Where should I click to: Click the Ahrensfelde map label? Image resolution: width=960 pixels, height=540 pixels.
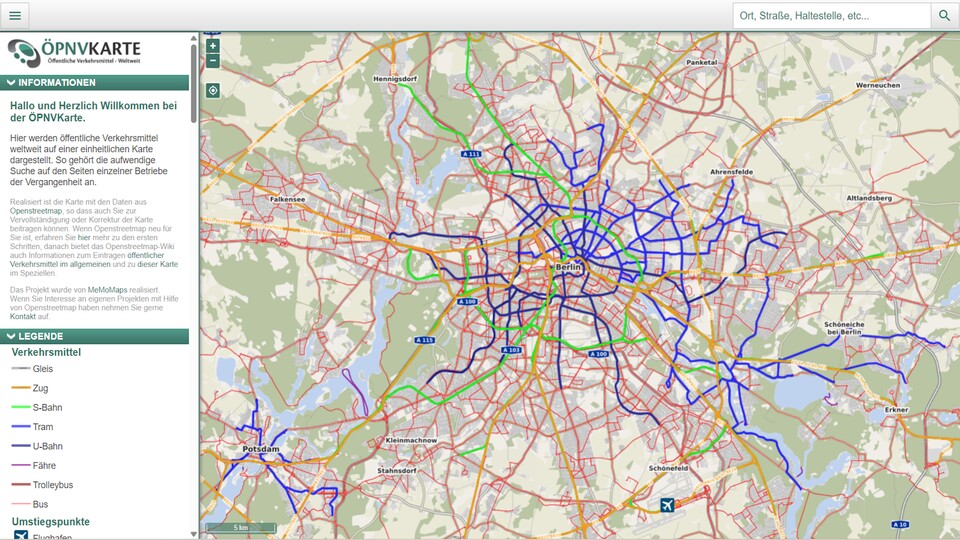tap(732, 172)
